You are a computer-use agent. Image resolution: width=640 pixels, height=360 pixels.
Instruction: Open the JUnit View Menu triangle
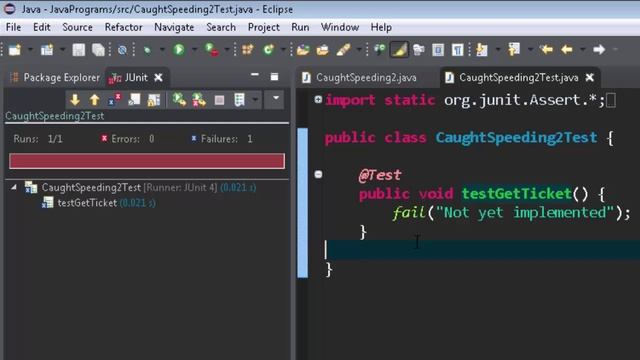point(276,98)
